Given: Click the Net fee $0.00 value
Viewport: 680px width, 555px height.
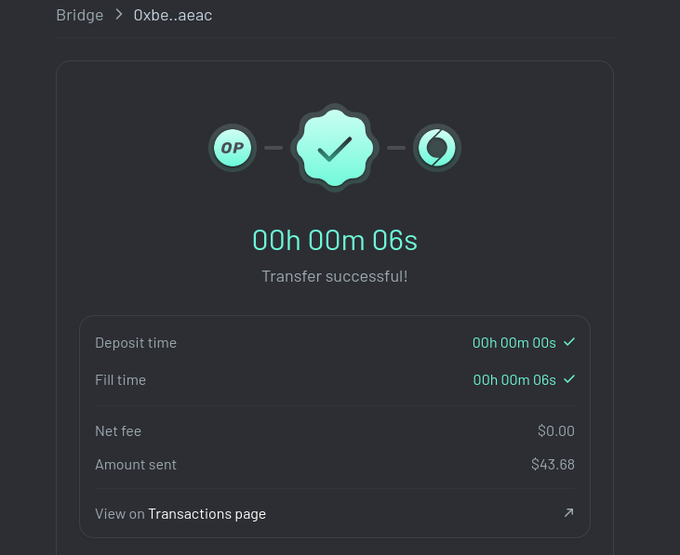Looking at the screenshot, I should (556, 431).
